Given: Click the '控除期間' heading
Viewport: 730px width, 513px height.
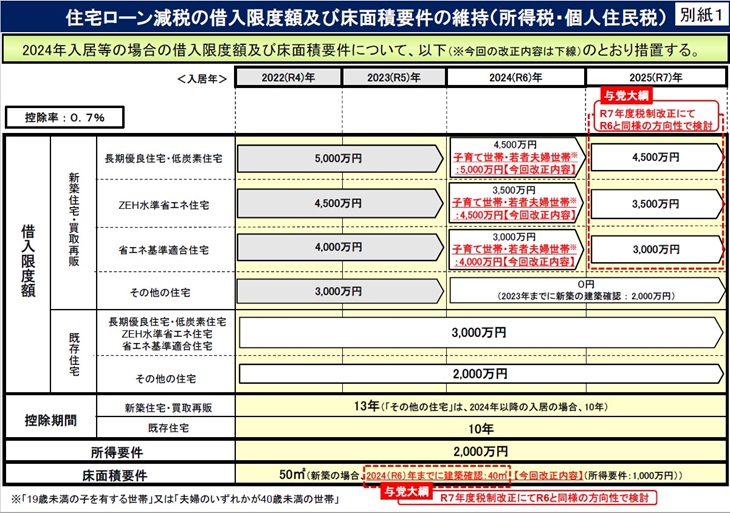Looking at the screenshot, I should click(50, 420).
